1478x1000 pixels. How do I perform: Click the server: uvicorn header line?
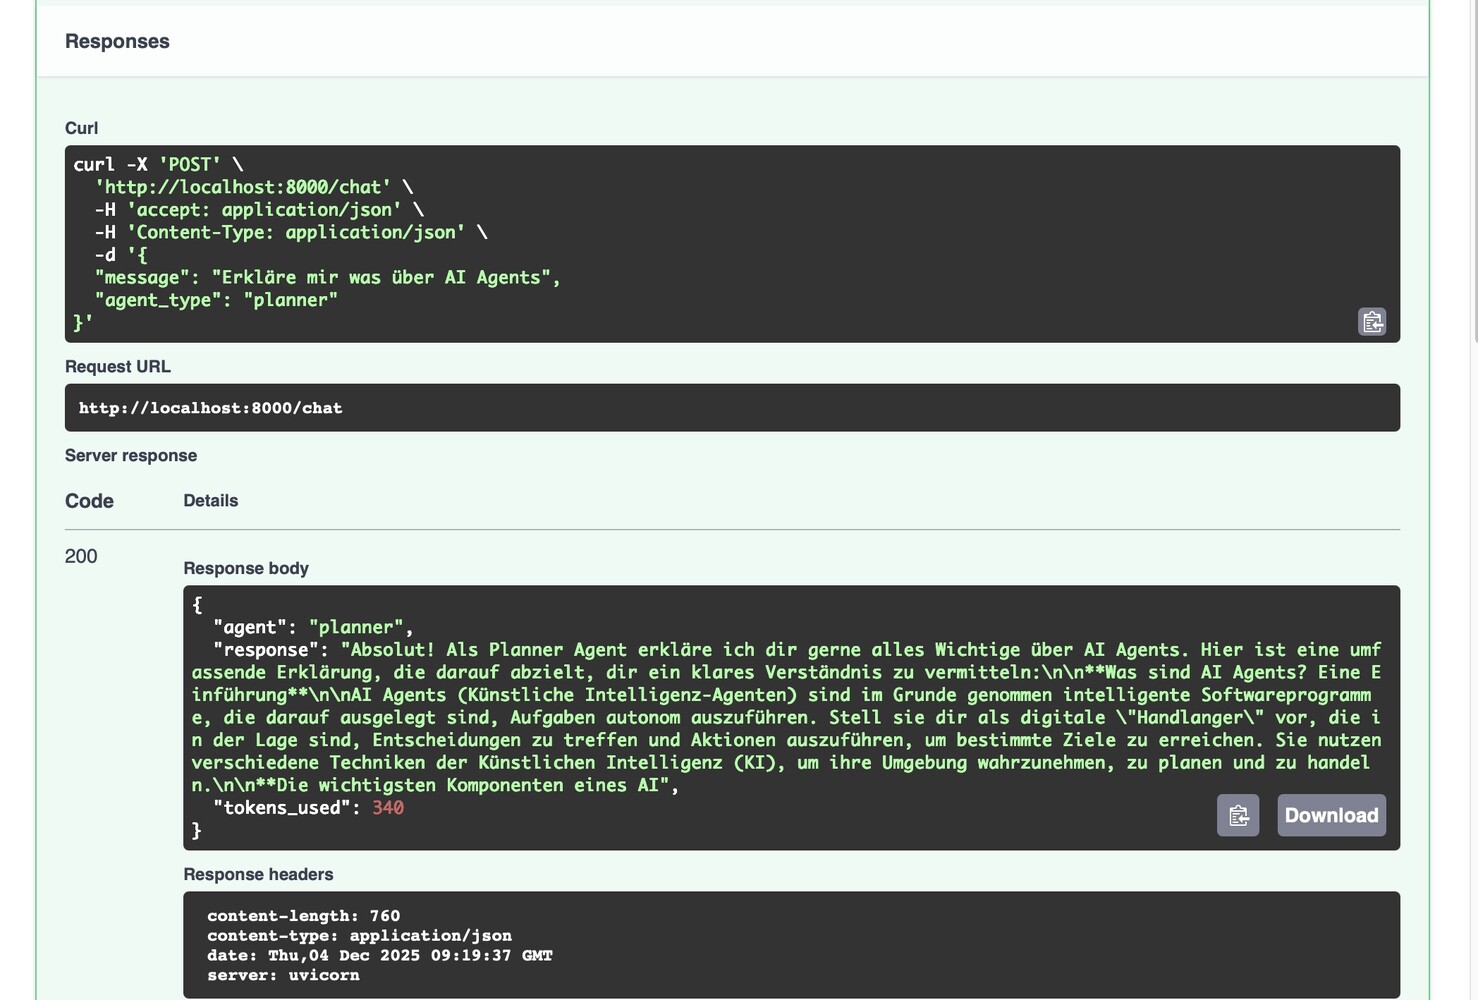(x=283, y=975)
